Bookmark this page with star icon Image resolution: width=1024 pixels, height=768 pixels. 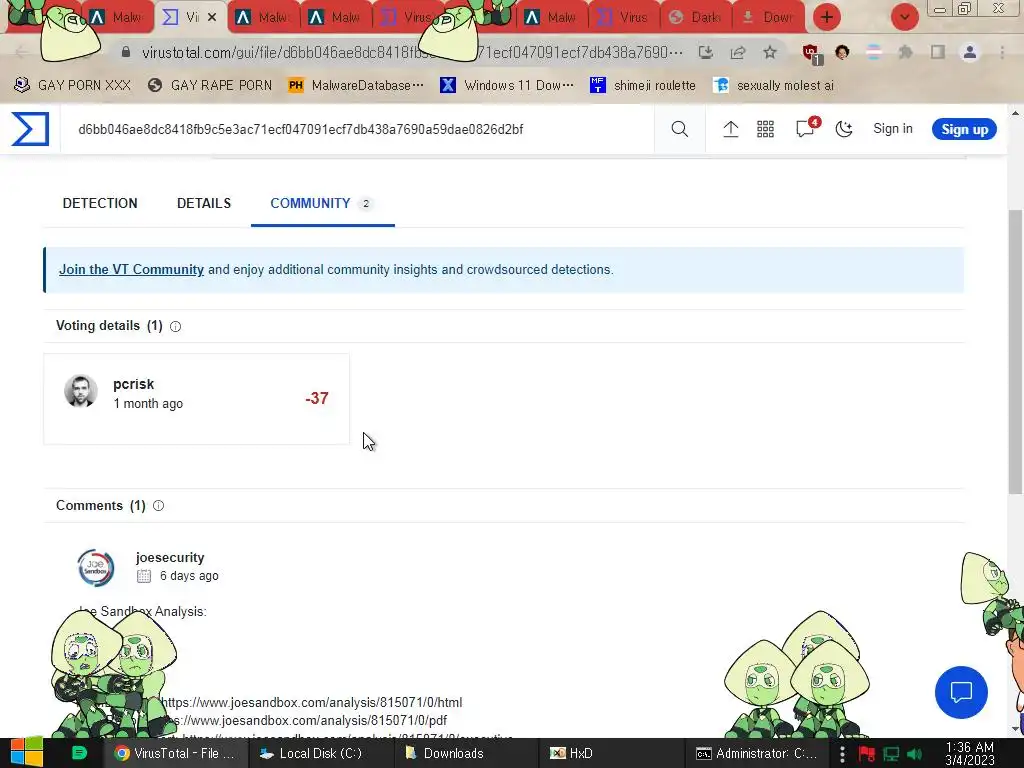(x=770, y=52)
